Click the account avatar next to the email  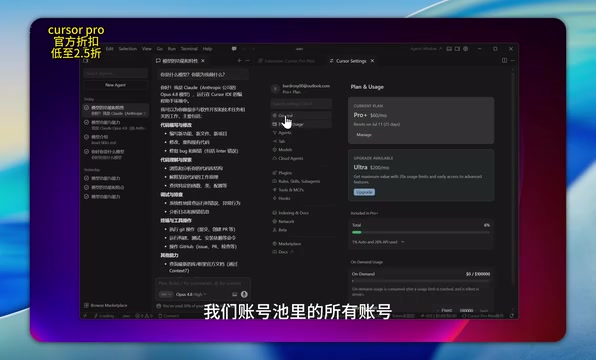click(275, 89)
